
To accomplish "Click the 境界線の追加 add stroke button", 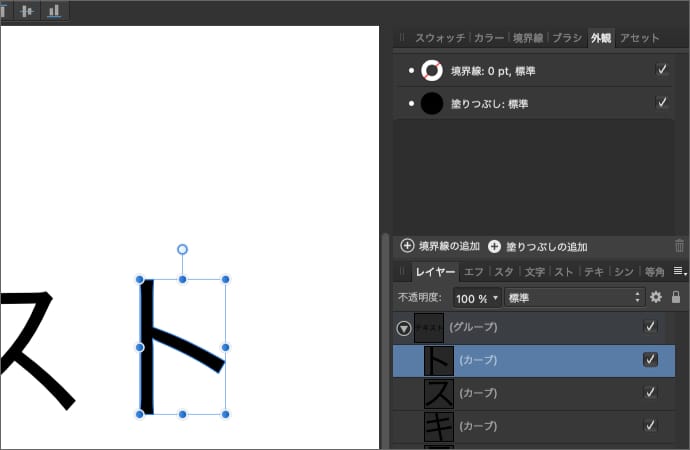I will tap(441, 246).
